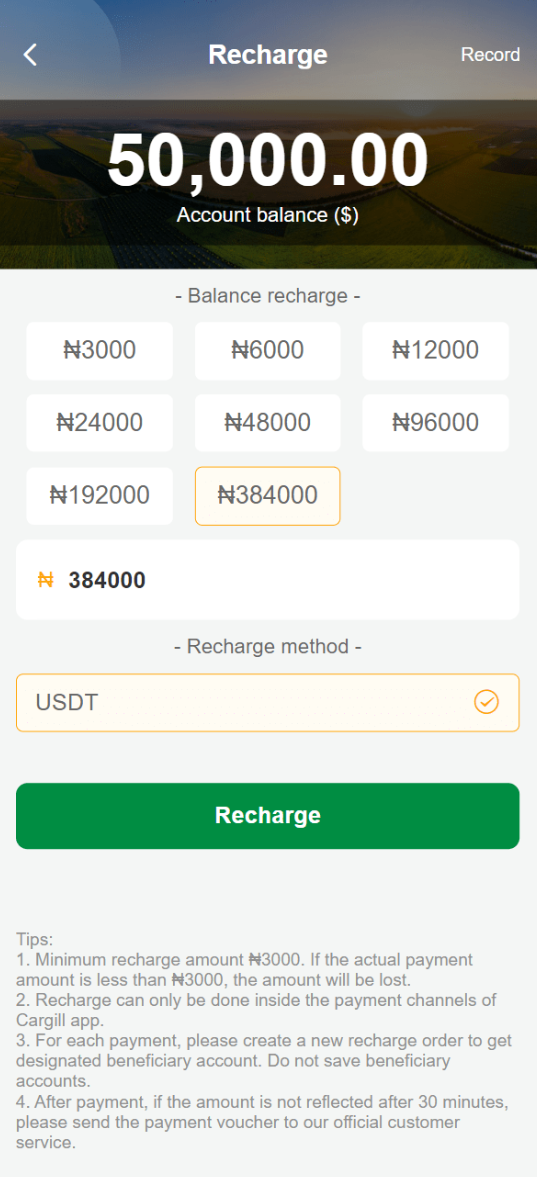
Task: Pick the ₦24000 preset amount
Action: tap(99, 423)
